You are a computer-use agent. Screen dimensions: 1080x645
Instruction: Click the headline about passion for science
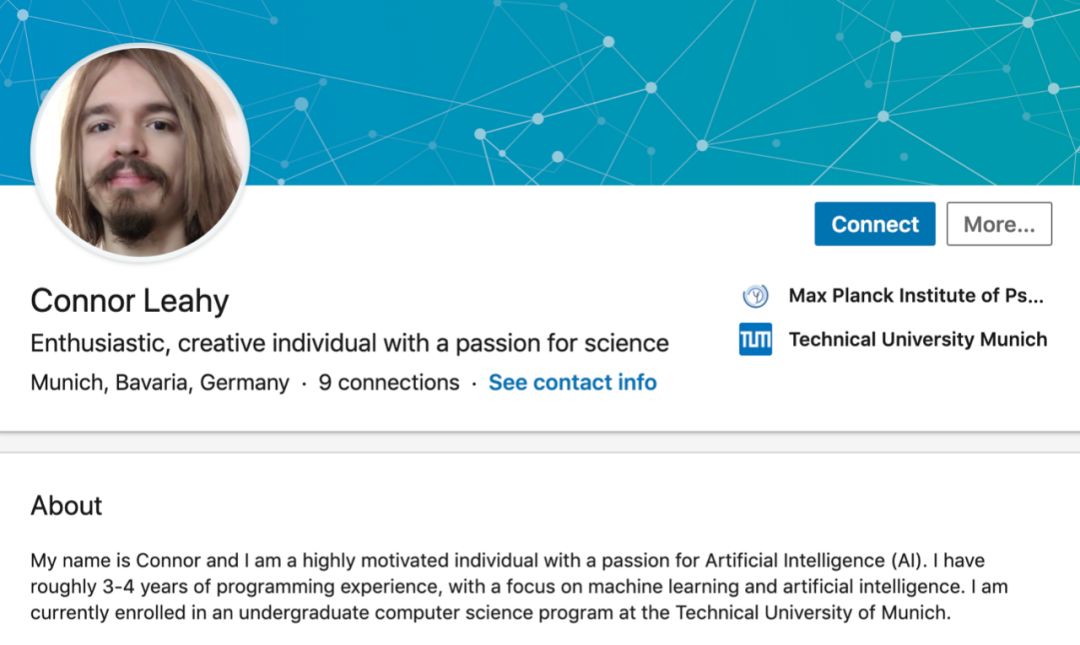pos(349,344)
